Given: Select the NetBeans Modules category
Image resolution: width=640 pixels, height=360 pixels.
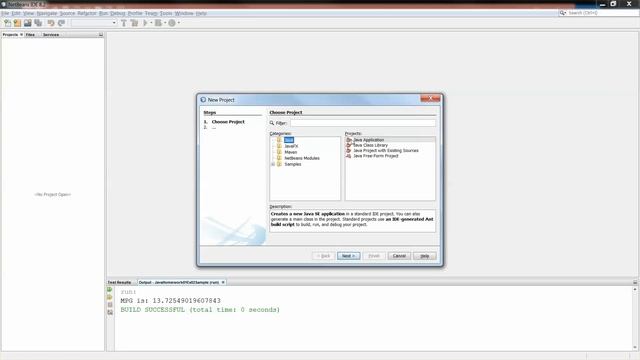Looking at the screenshot, I should point(302,158).
